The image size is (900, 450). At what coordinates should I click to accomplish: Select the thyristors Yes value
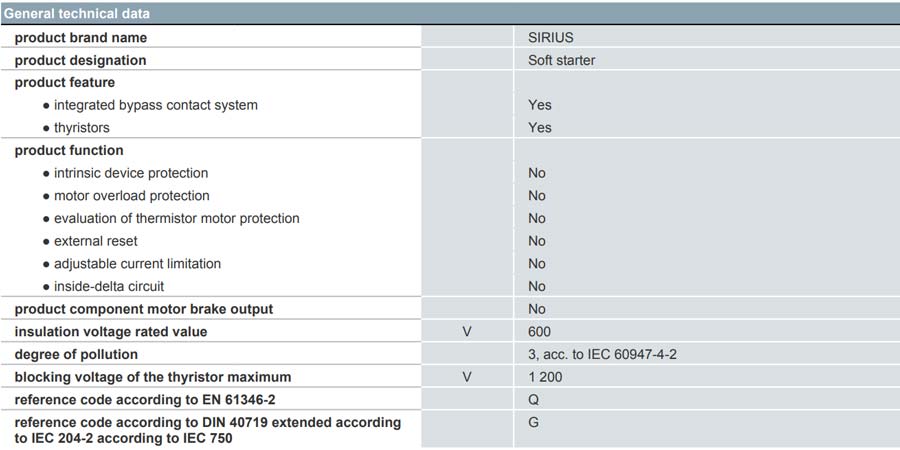point(540,127)
